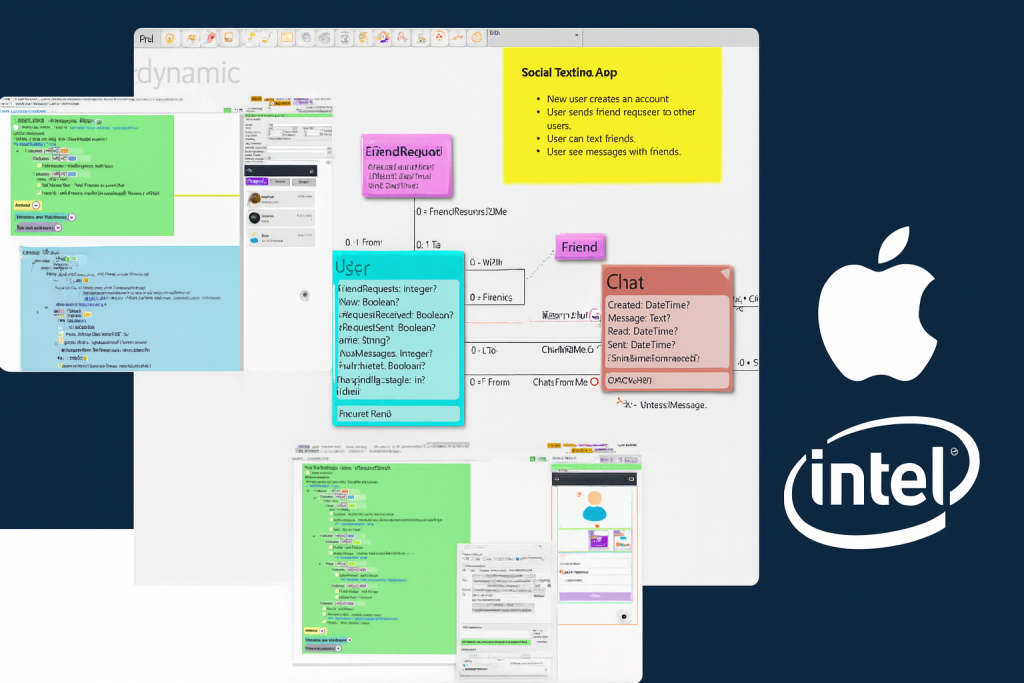Select the first contact avatar in phone list
1024x683 pixels.
point(254,200)
